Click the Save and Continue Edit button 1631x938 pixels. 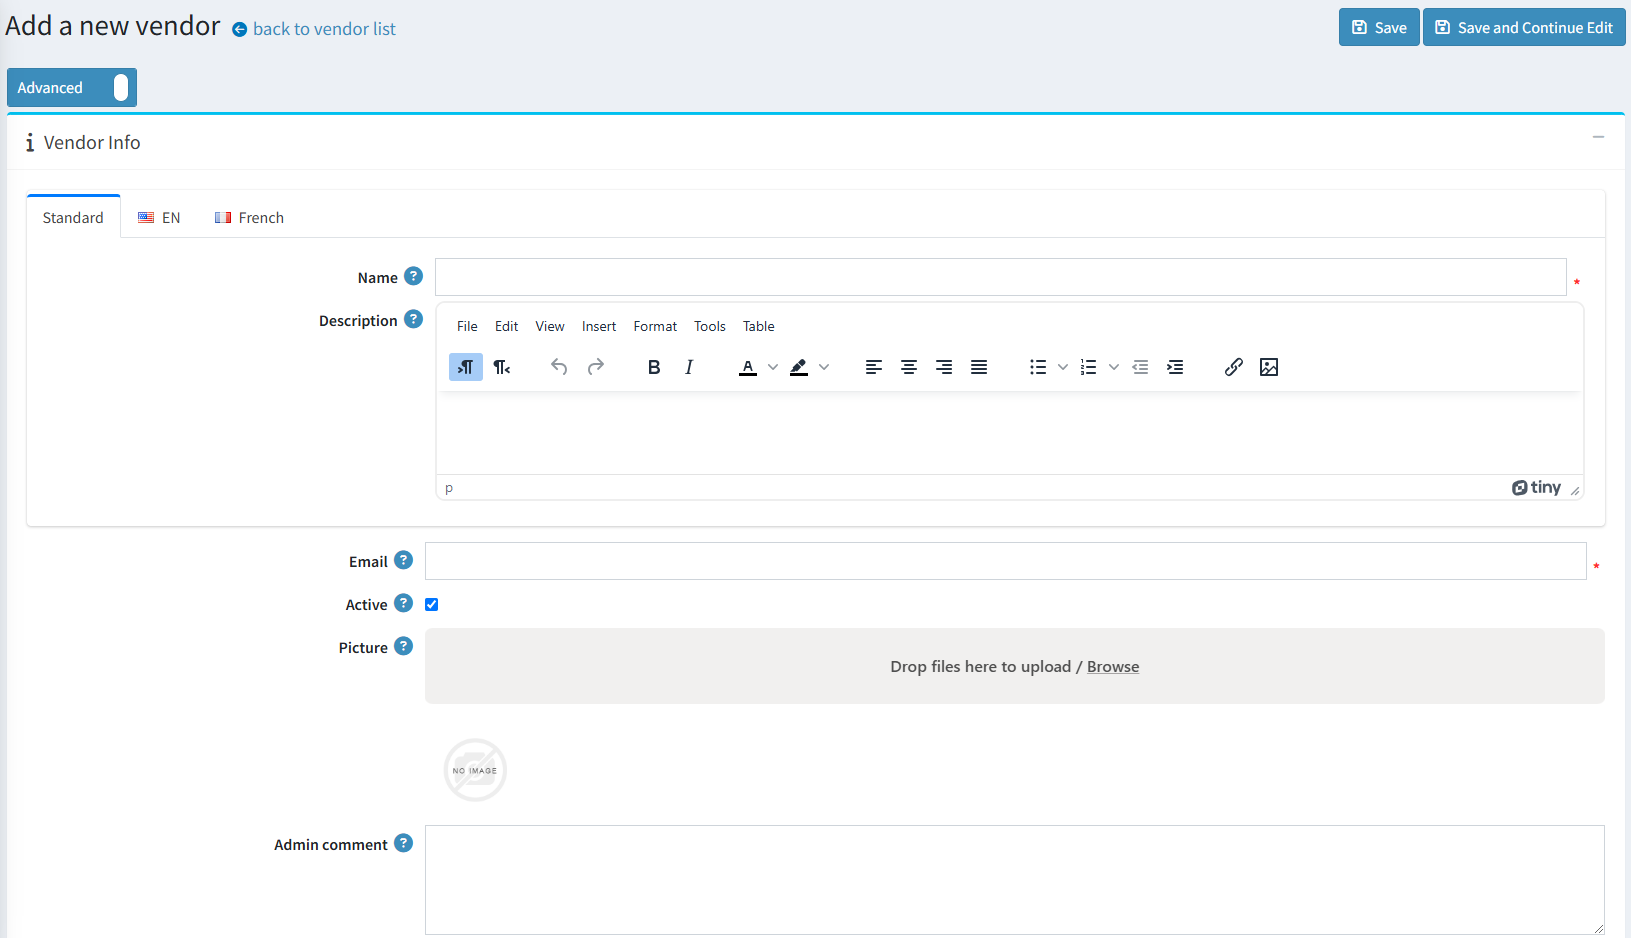(x=1524, y=28)
